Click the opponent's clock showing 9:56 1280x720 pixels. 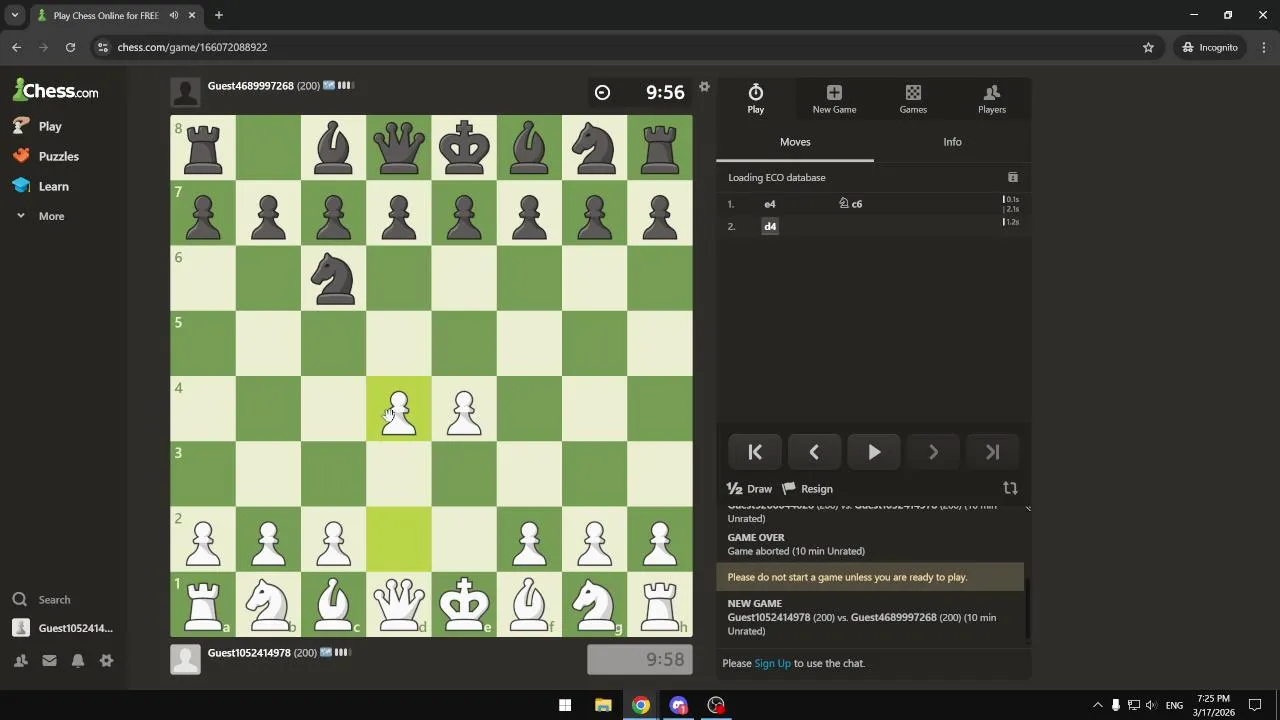pyautogui.click(x=640, y=92)
